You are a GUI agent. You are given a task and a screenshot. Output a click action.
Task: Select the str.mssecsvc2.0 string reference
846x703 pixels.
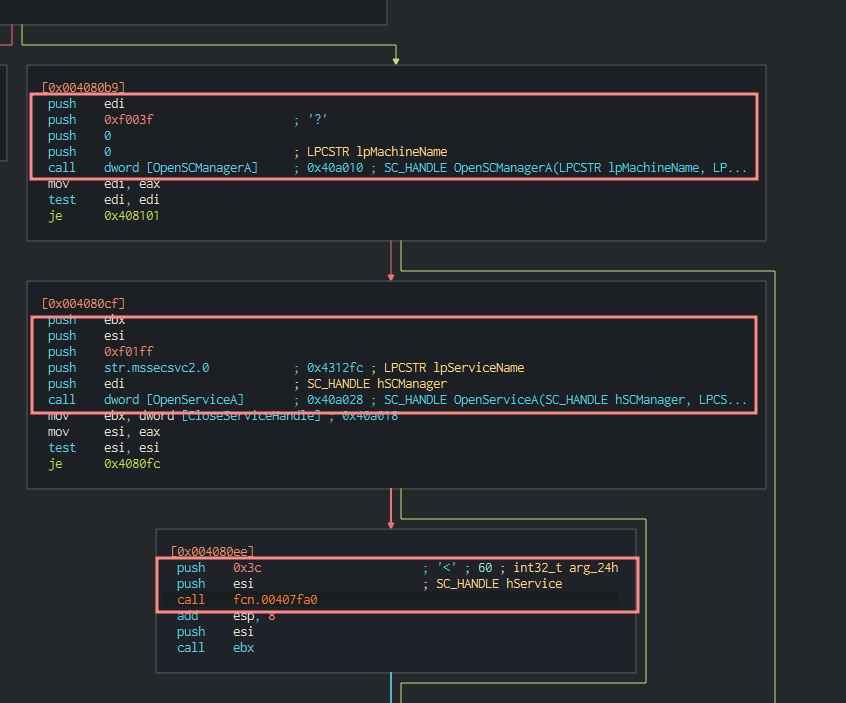(157, 368)
